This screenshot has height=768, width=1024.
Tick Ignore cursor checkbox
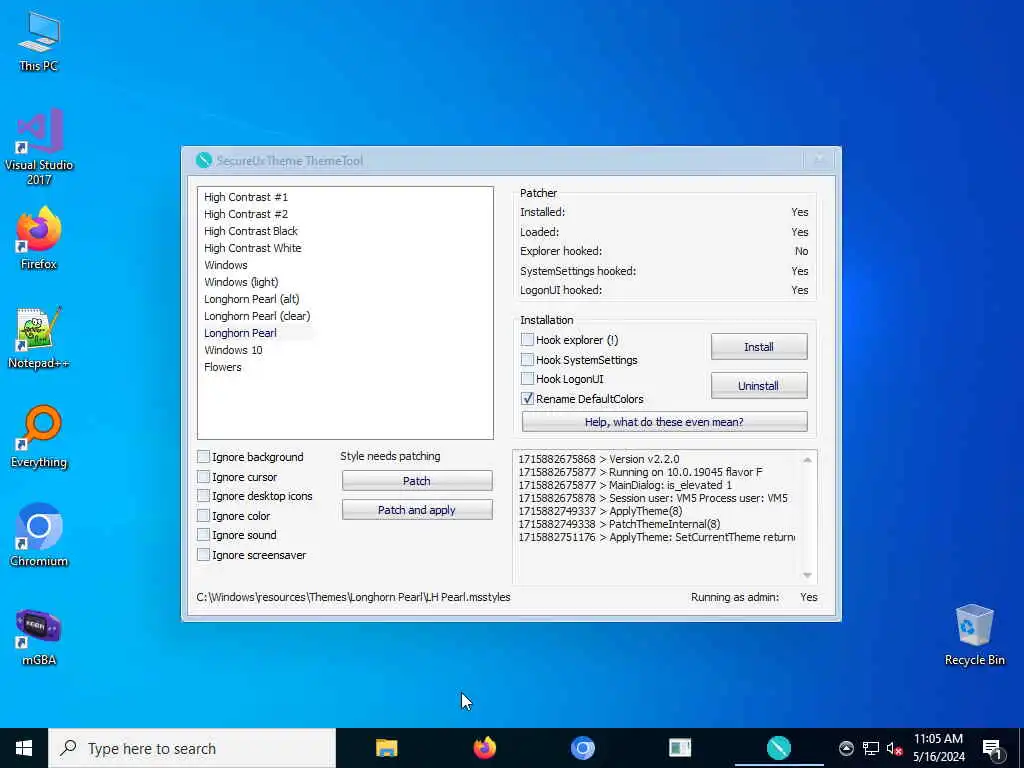point(203,477)
